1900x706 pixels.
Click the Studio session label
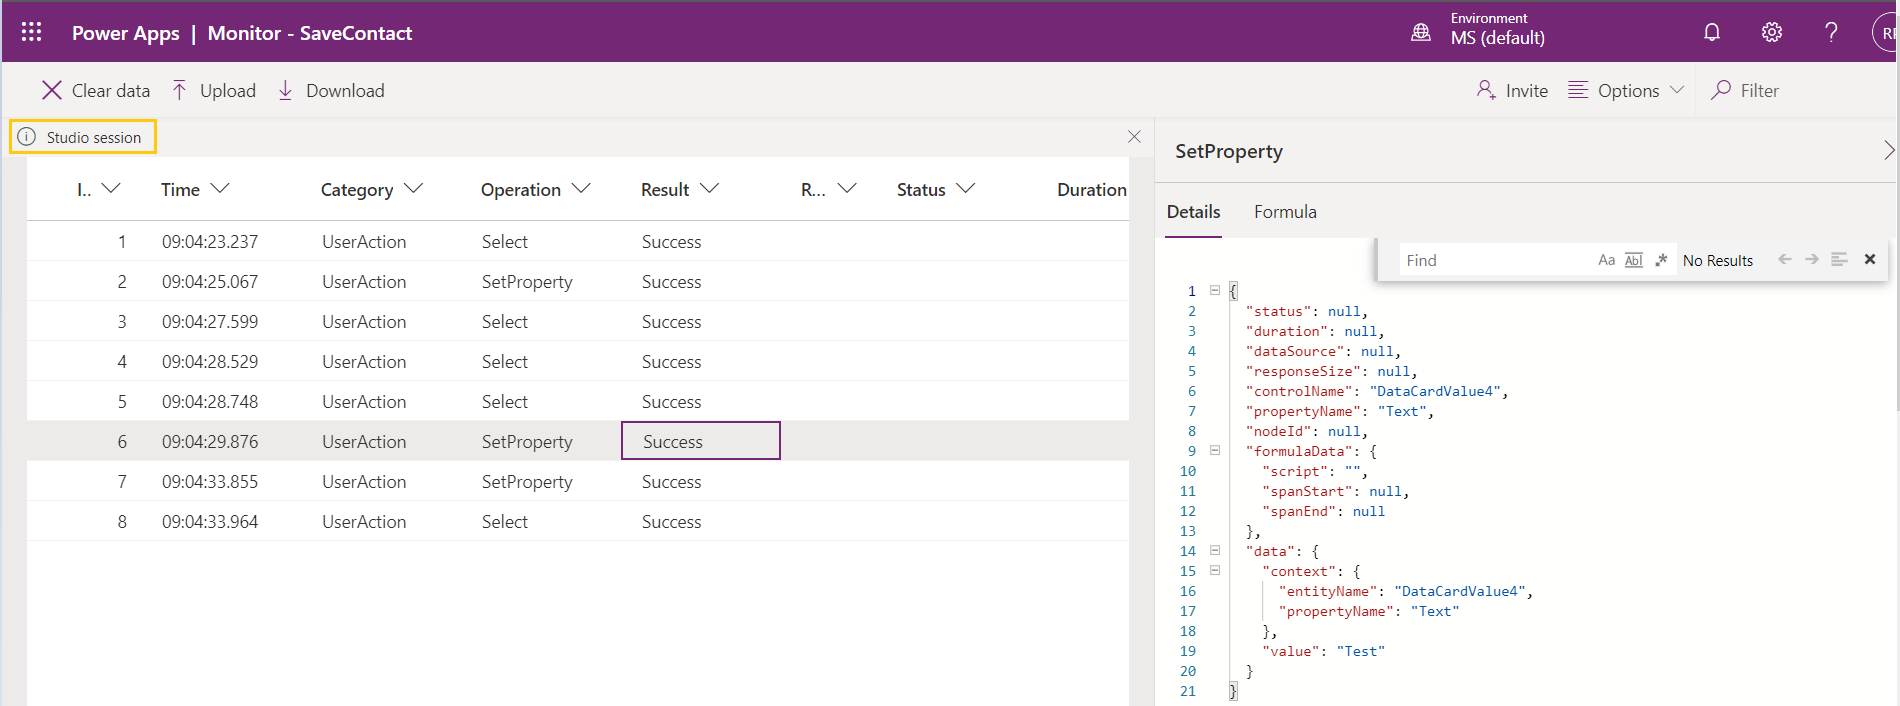coord(94,137)
